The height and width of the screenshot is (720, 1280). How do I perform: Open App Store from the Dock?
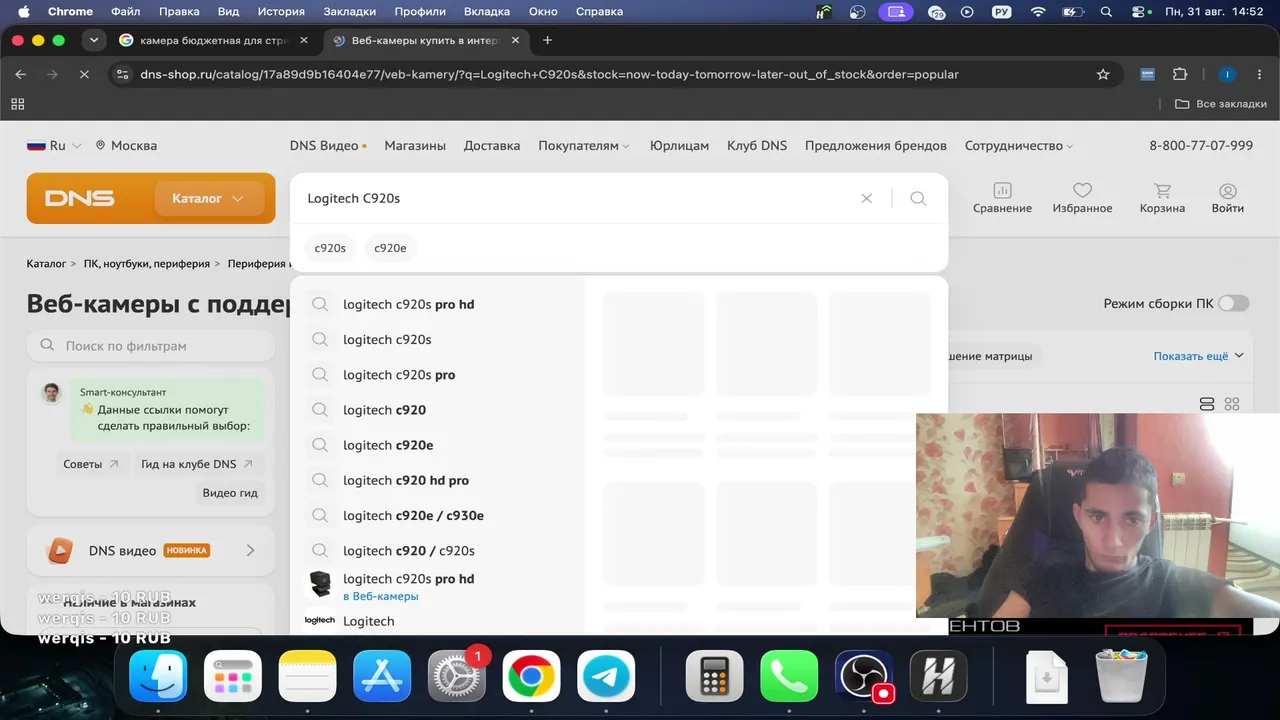click(x=382, y=676)
